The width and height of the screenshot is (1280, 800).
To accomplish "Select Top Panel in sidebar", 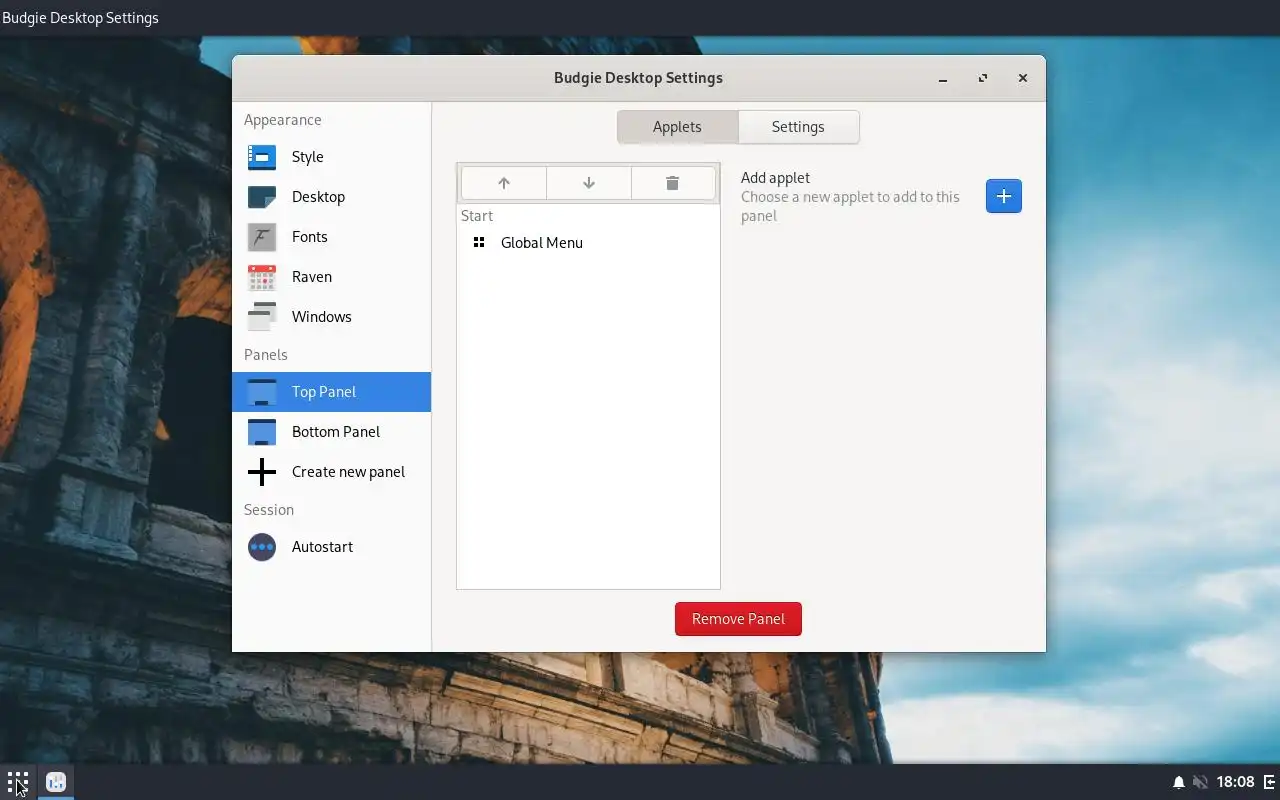I will (x=331, y=392).
